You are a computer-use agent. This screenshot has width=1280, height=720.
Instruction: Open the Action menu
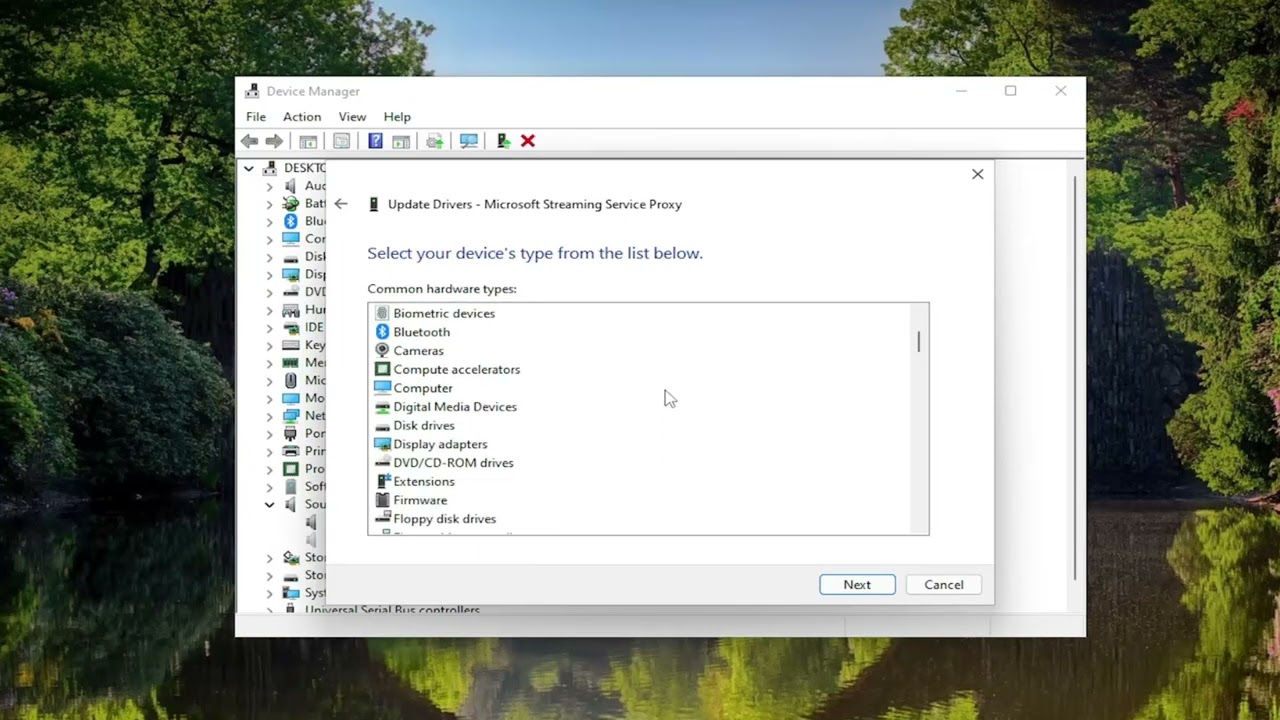(x=302, y=117)
